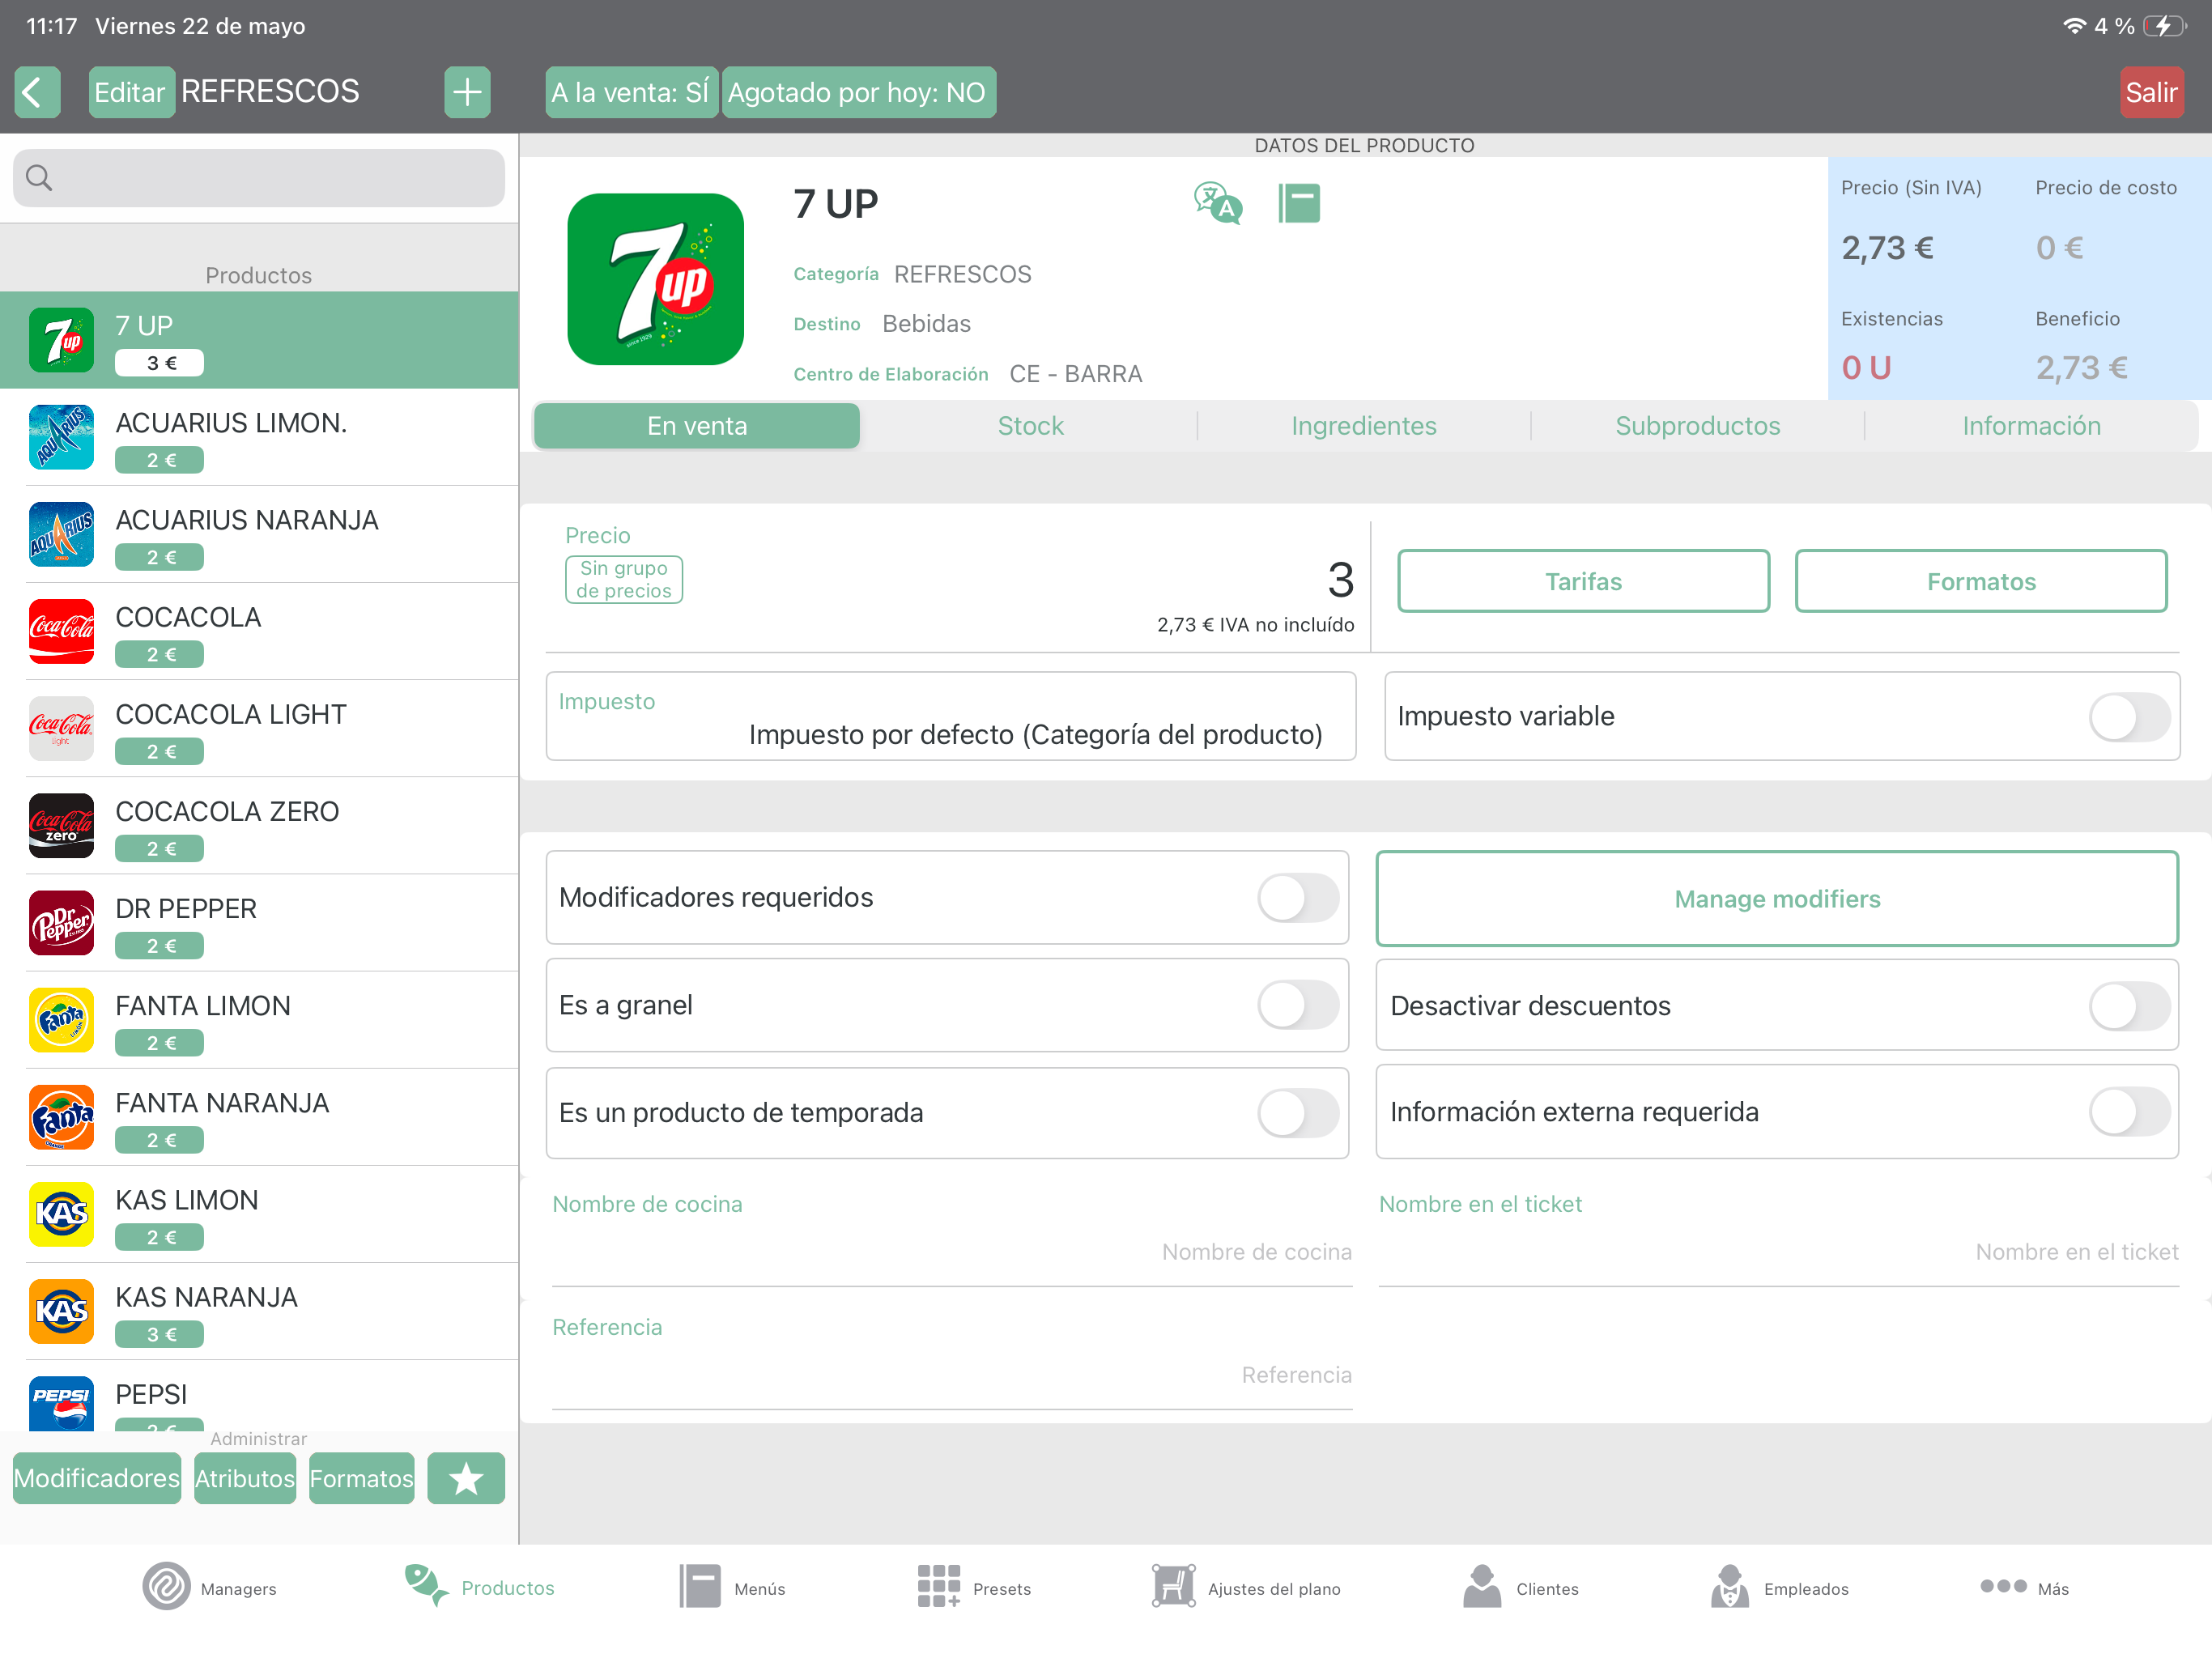Select PEPSI product icon
The width and height of the screenshot is (2212, 1658).
[x=61, y=1403]
